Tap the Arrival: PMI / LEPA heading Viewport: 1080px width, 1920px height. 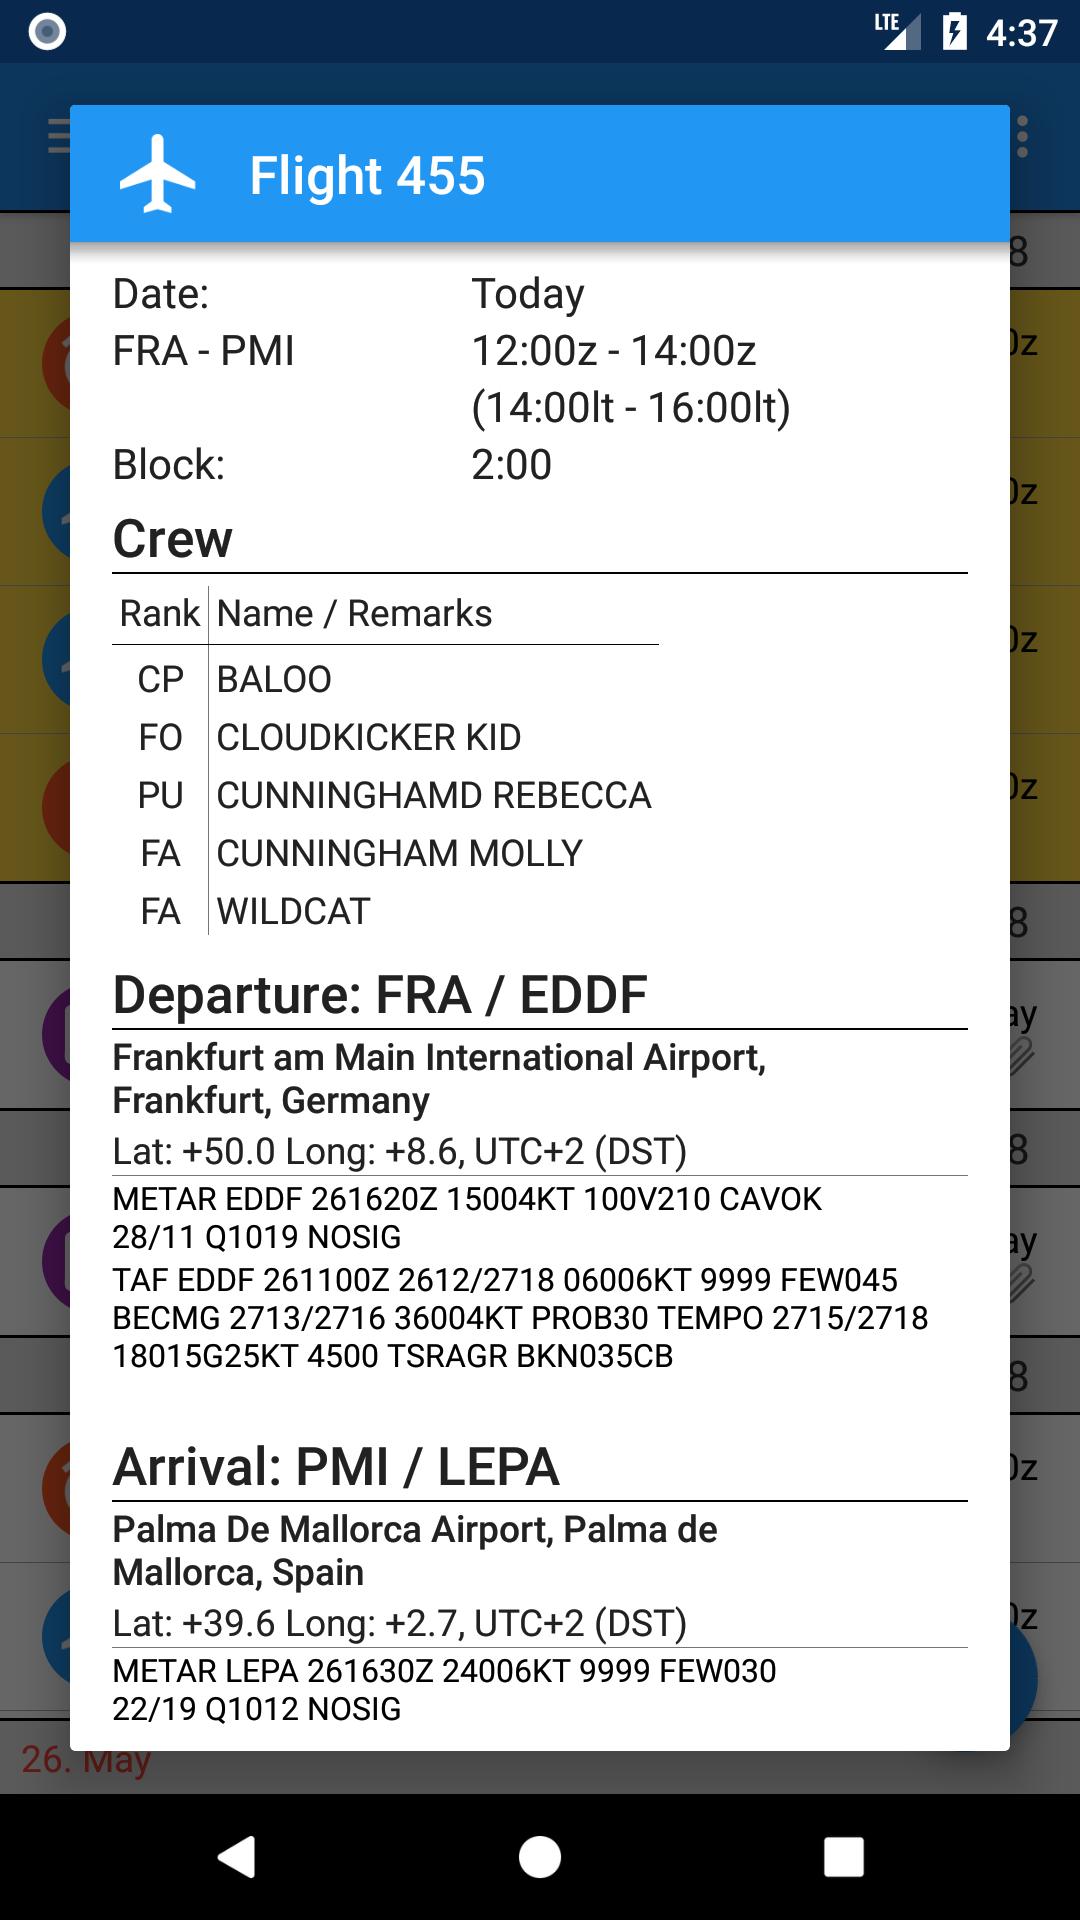coord(336,1467)
